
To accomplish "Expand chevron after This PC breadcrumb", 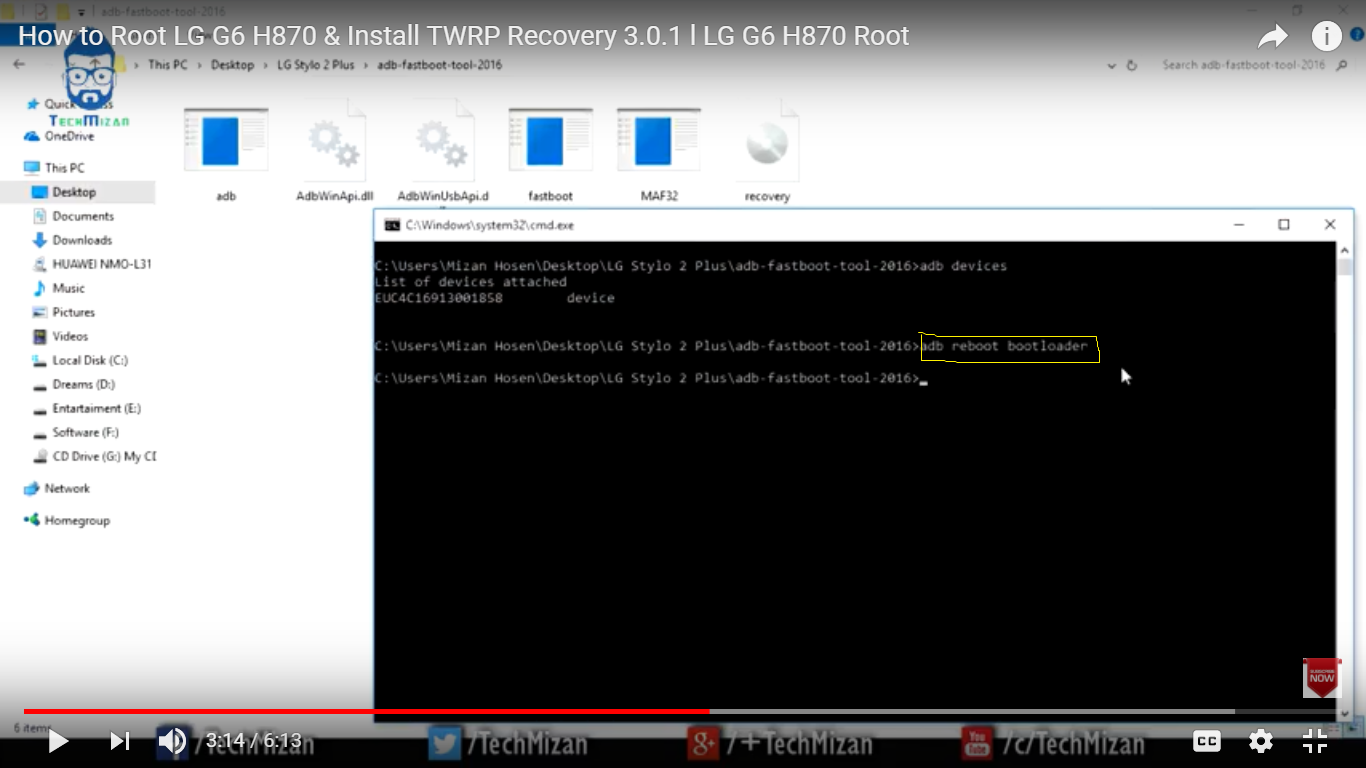I will pos(198,65).
